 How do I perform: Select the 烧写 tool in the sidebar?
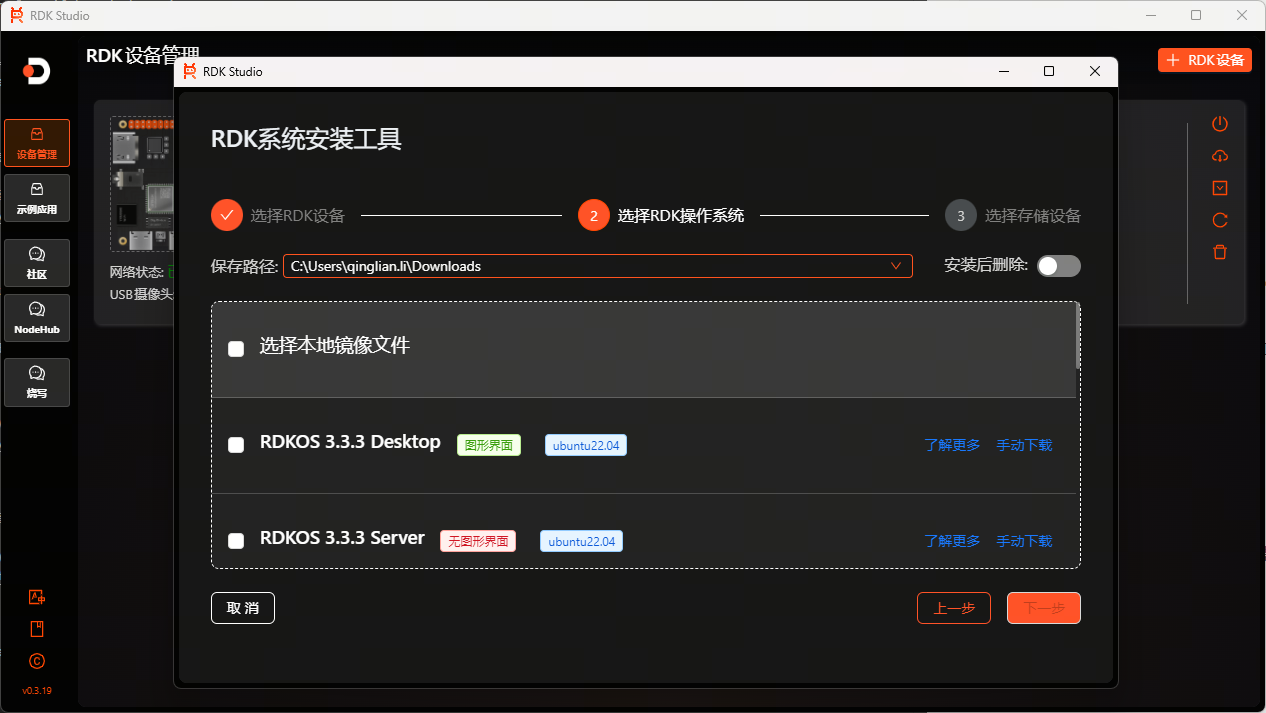[36, 382]
